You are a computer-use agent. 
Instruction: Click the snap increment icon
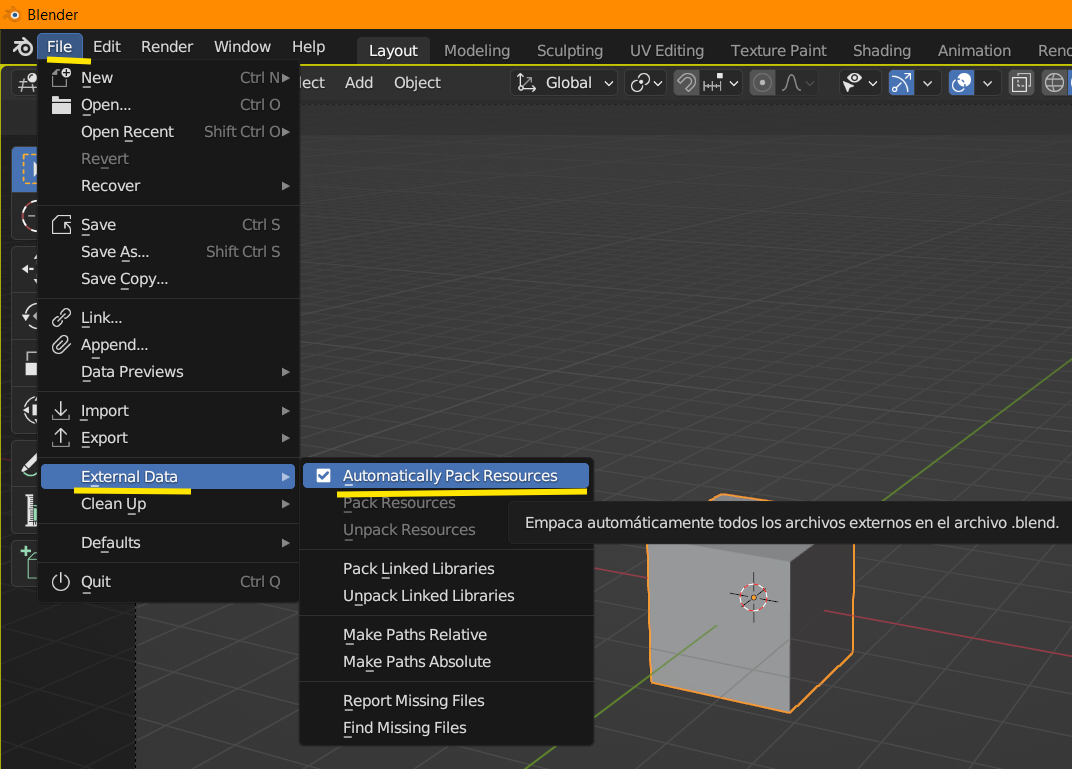pos(713,83)
